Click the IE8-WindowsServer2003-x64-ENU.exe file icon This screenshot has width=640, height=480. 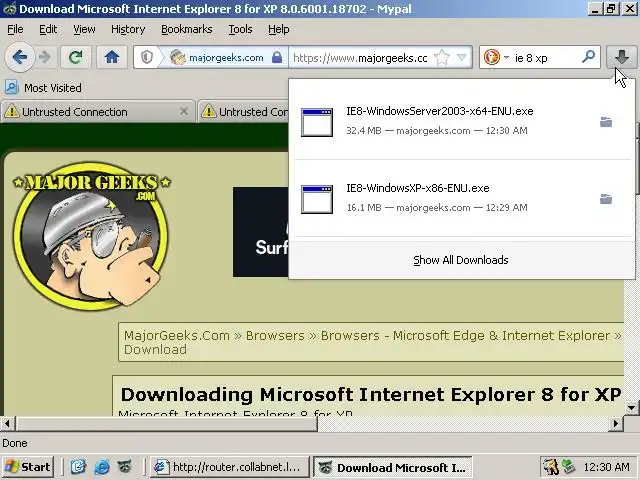[x=317, y=122]
